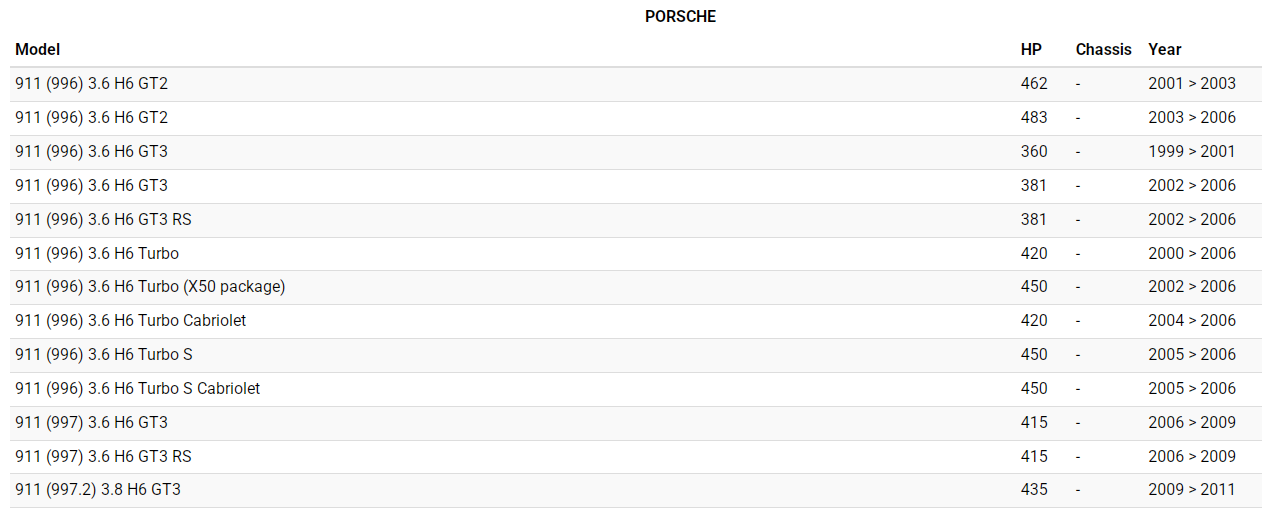Select the 462 HP 911 (996) GT2 row
Screen dimensions: 1262x509
[92, 84]
